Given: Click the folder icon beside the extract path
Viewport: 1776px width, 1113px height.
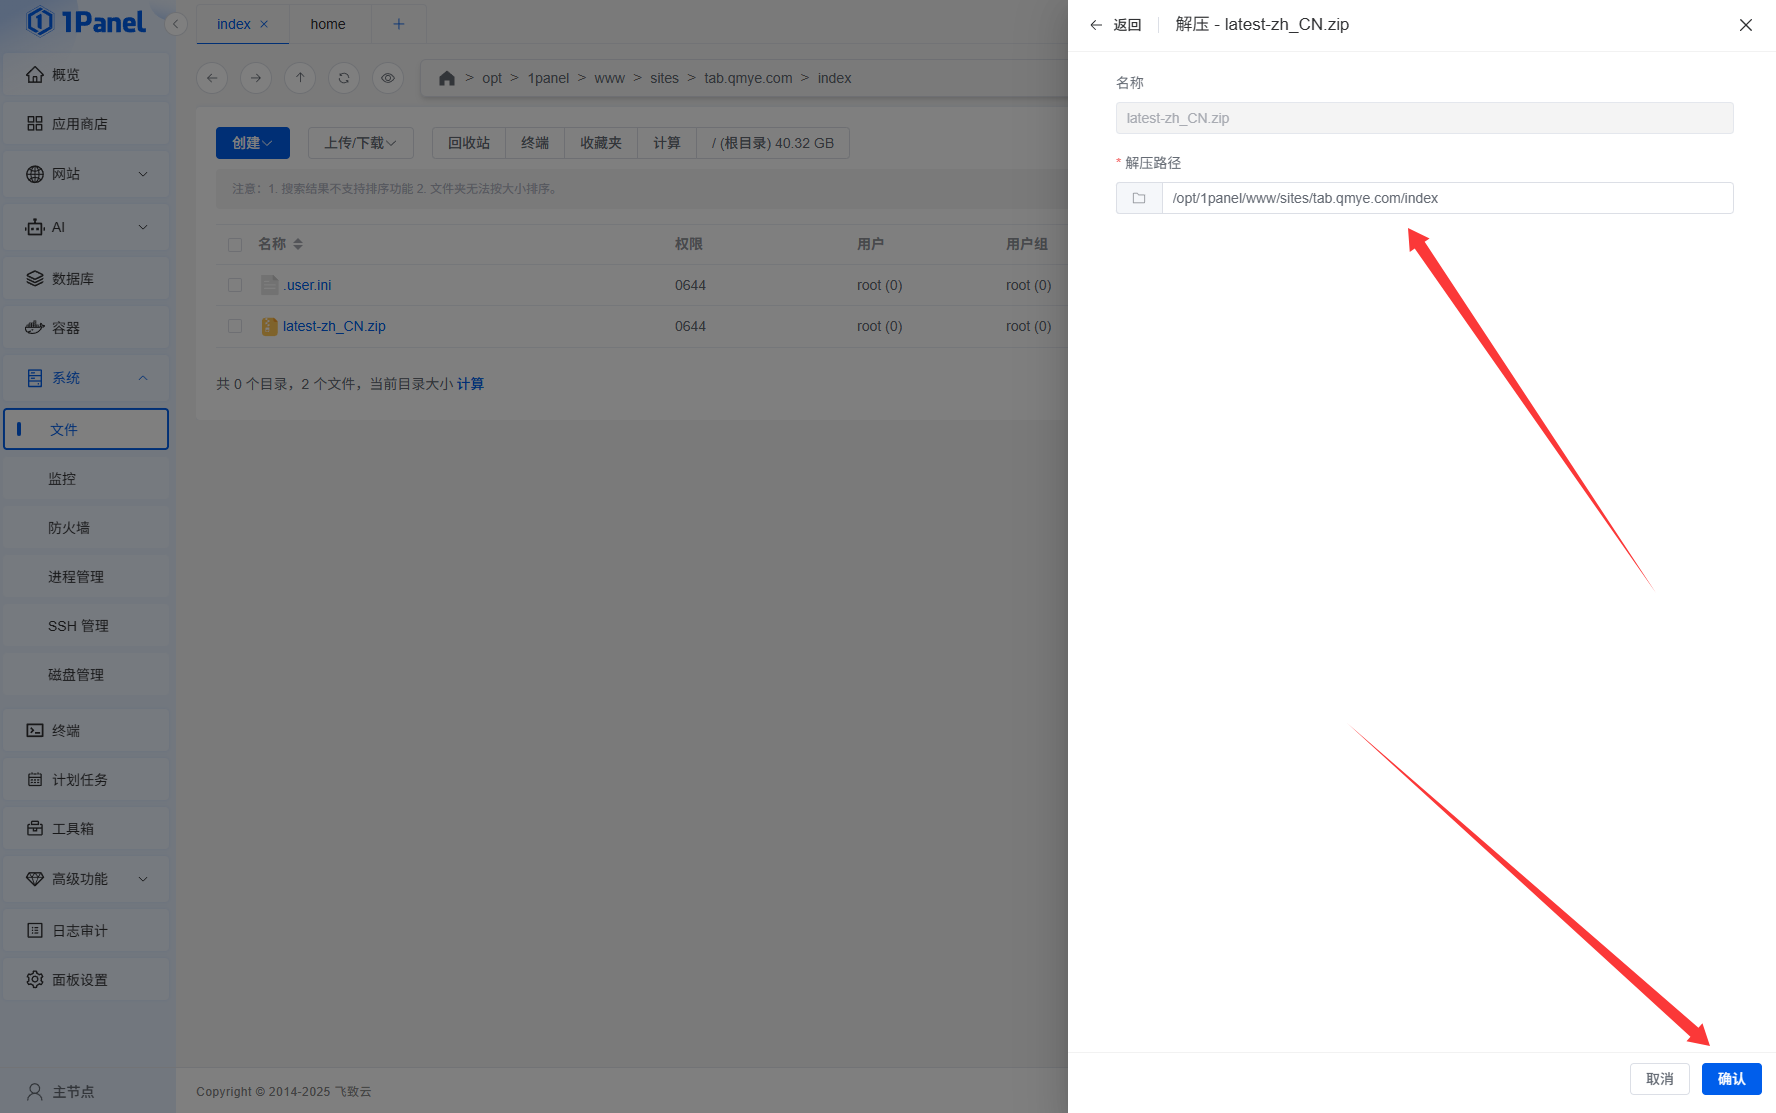Looking at the screenshot, I should coord(1139,198).
